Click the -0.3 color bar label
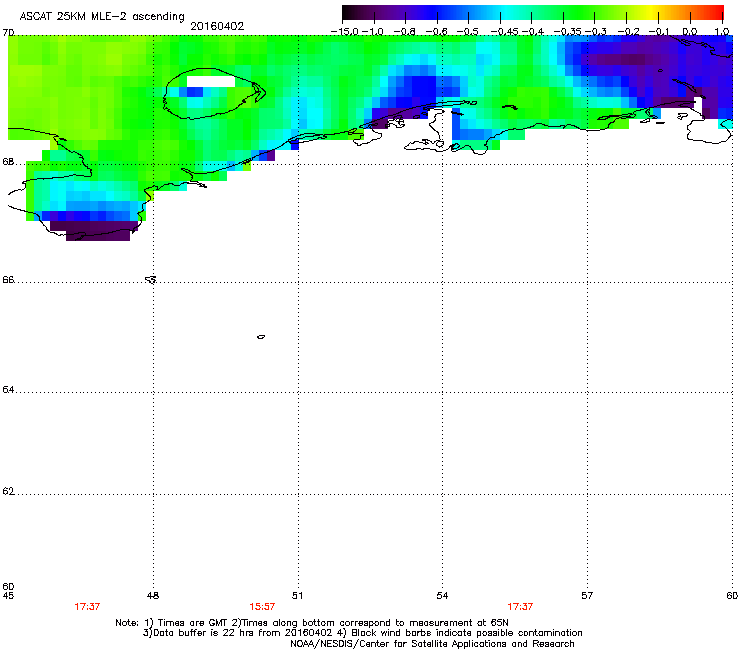 596,32
